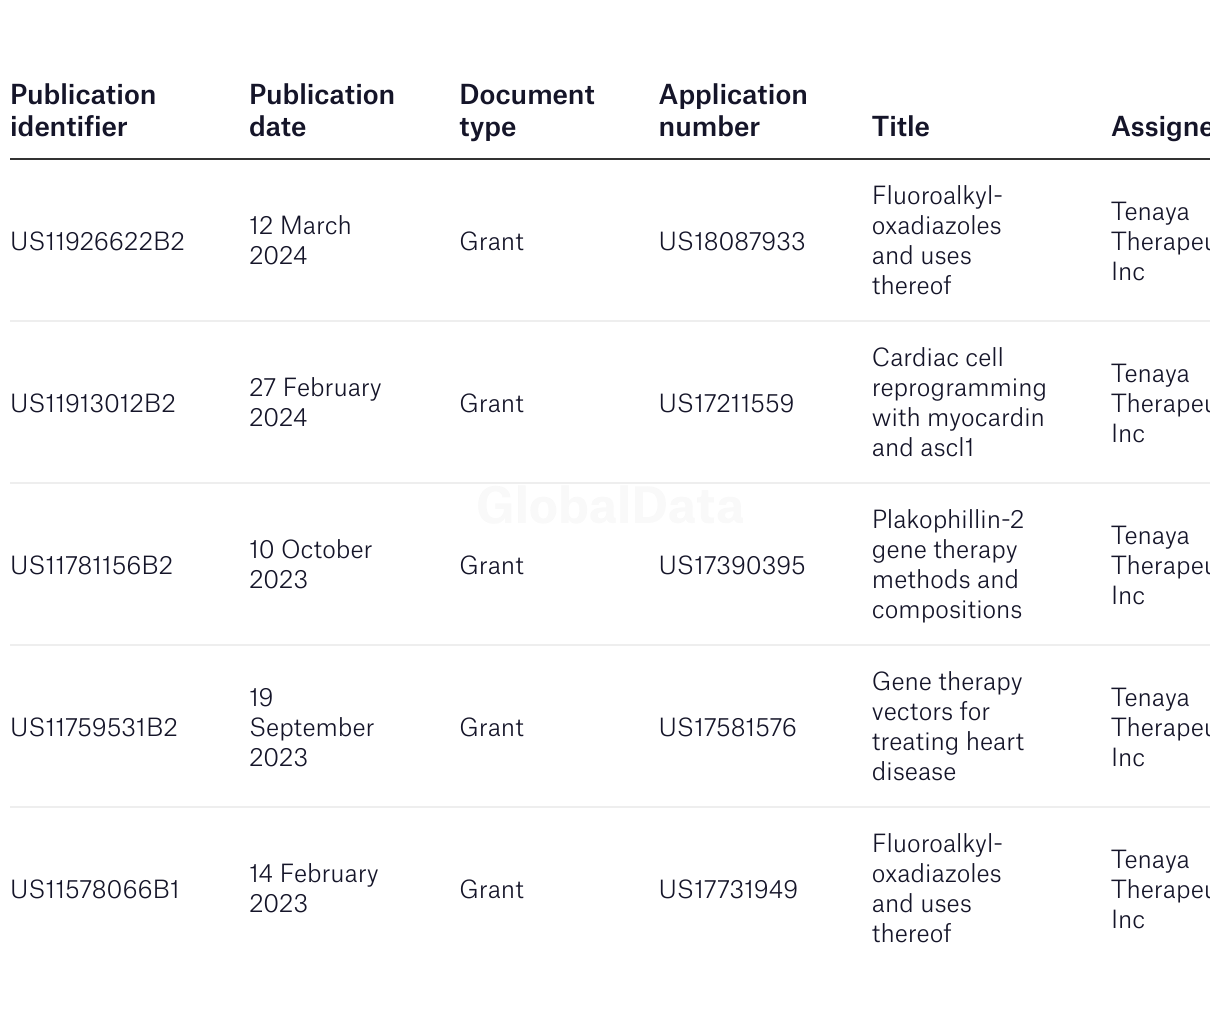Click the Application number column header

(x=733, y=110)
